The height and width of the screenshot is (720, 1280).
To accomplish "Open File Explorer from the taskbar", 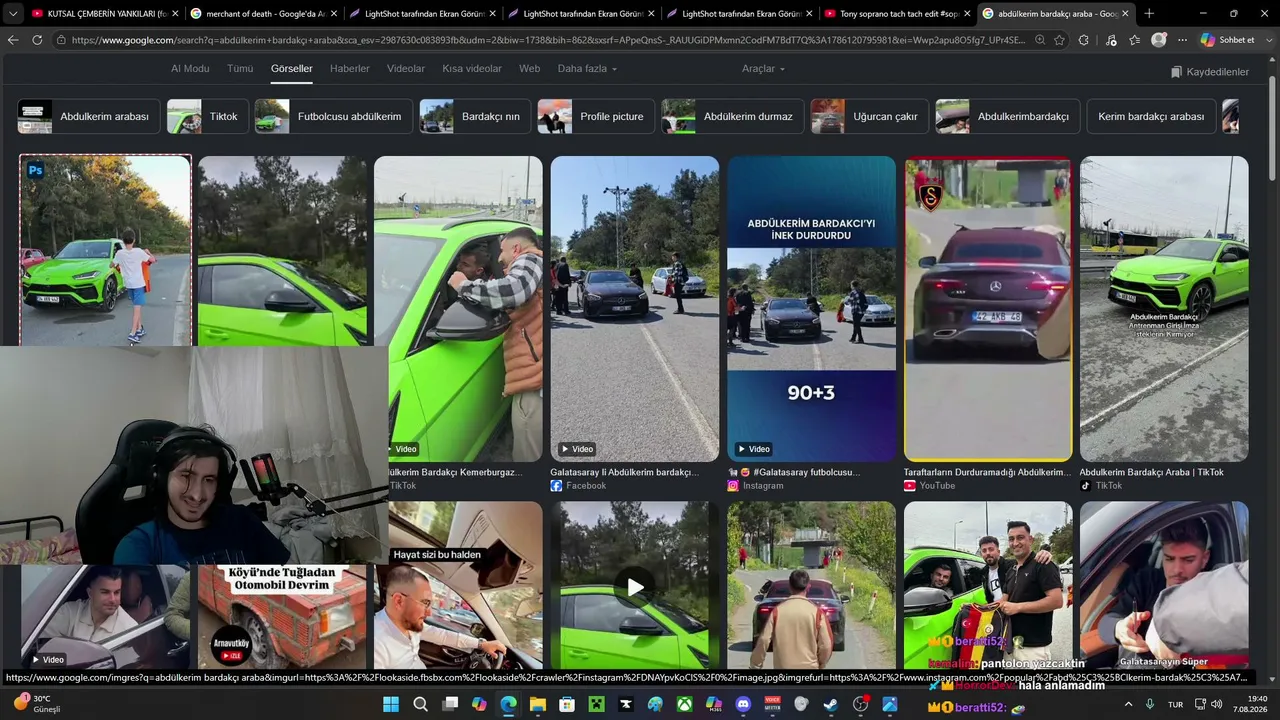I will click(x=538, y=704).
